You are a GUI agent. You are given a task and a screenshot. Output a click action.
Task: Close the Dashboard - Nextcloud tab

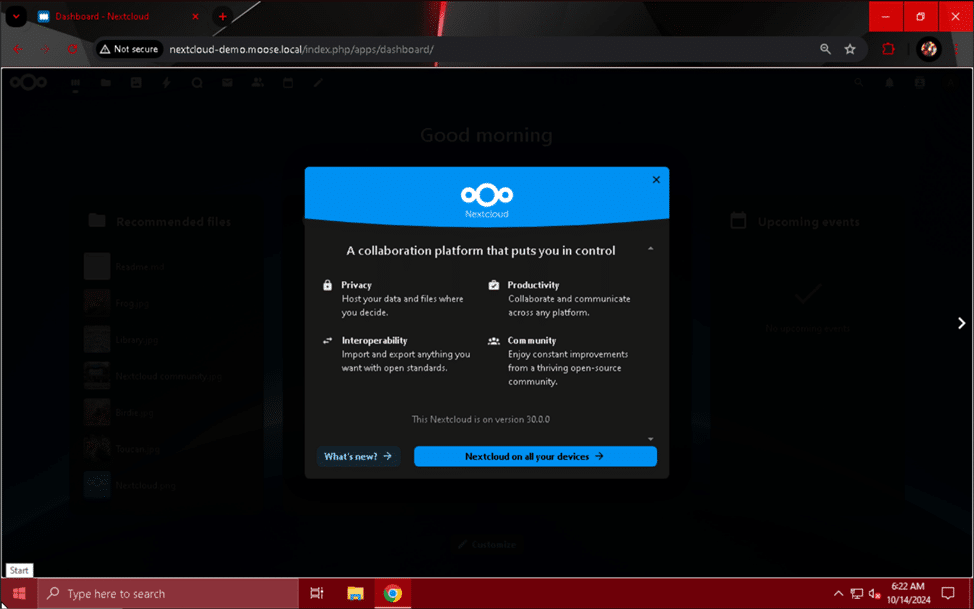(195, 17)
